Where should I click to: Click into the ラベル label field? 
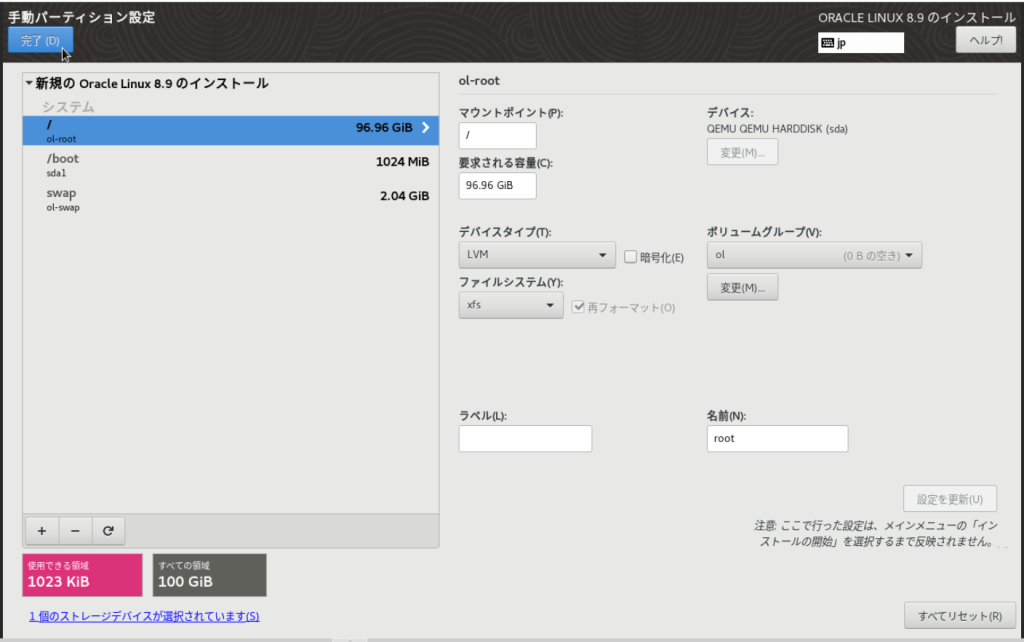coord(525,438)
